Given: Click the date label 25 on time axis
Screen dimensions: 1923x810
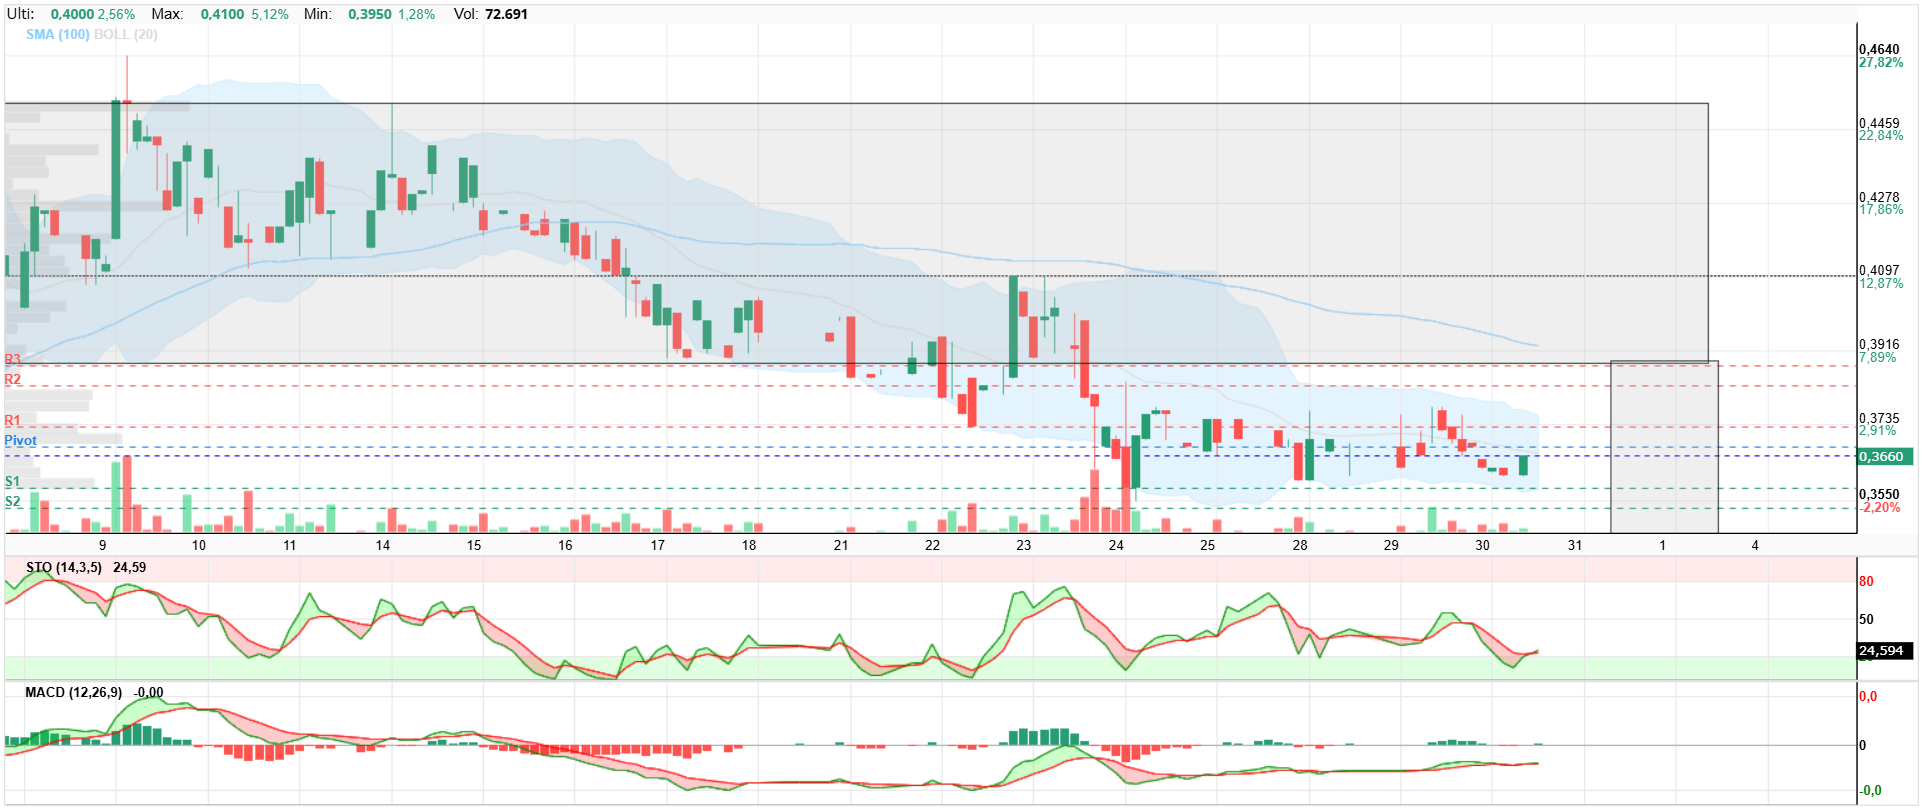Looking at the screenshot, I should click(x=1207, y=545).
